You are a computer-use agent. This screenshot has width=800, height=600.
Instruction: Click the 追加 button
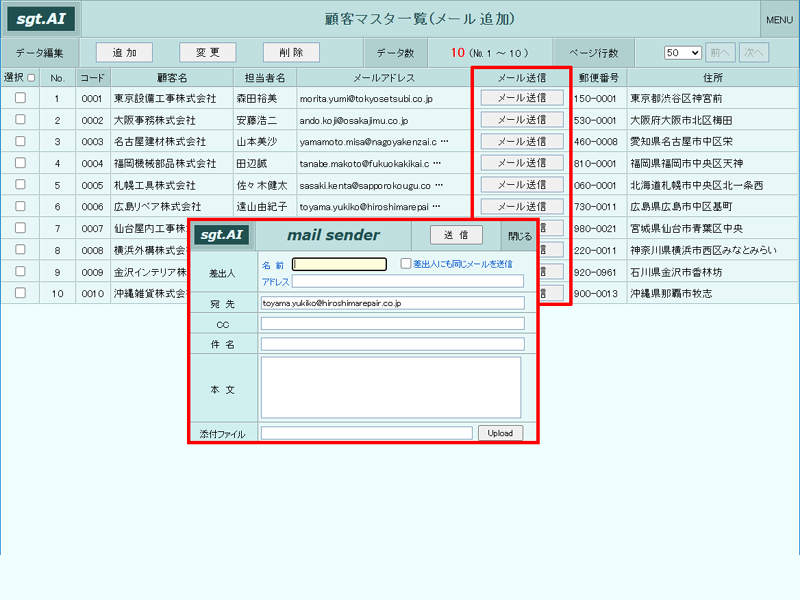[124, 52]
